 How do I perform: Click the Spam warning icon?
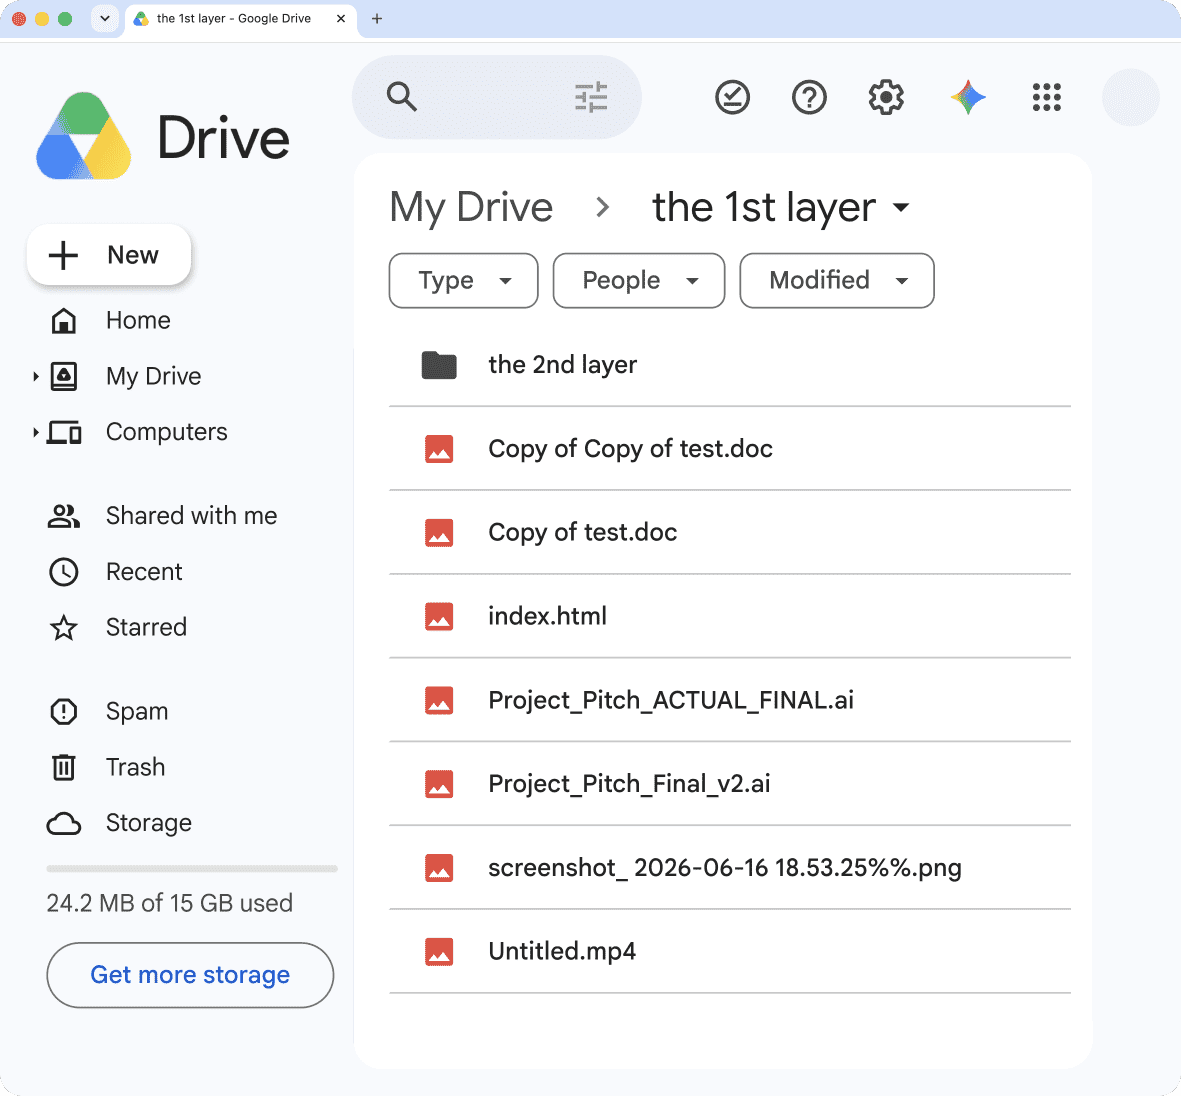coord(64,711)
